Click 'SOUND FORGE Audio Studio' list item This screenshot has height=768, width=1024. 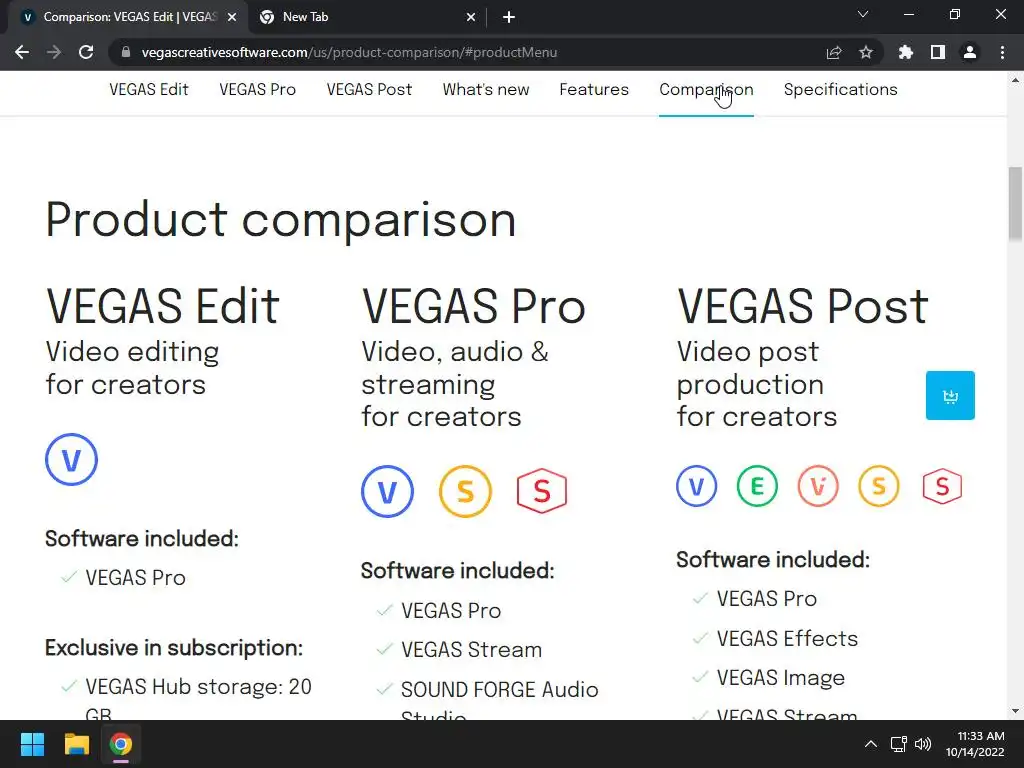pyautogui.click(x=500, y=701)
